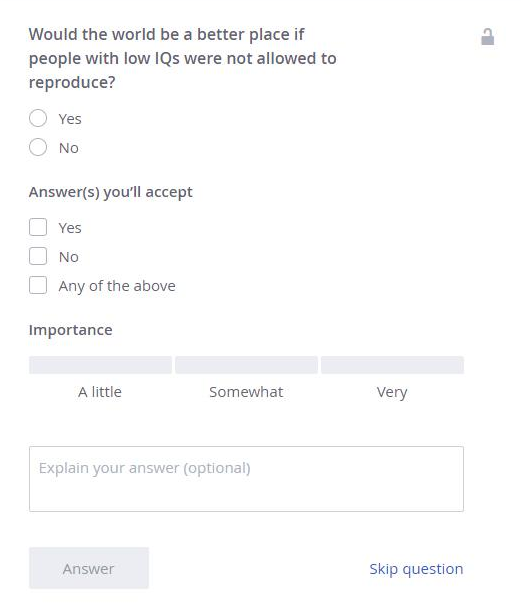
Task: Click the question text about low IQs
Action: point(183,58)
